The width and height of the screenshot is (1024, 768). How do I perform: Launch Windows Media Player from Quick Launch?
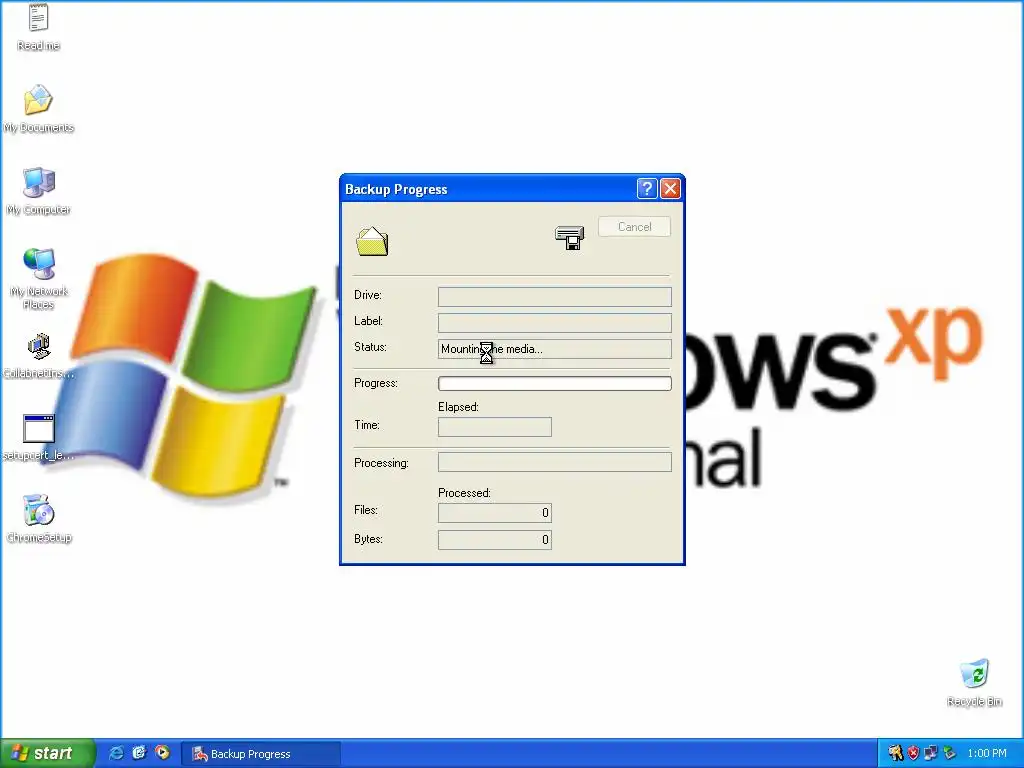tap(162, 753)
